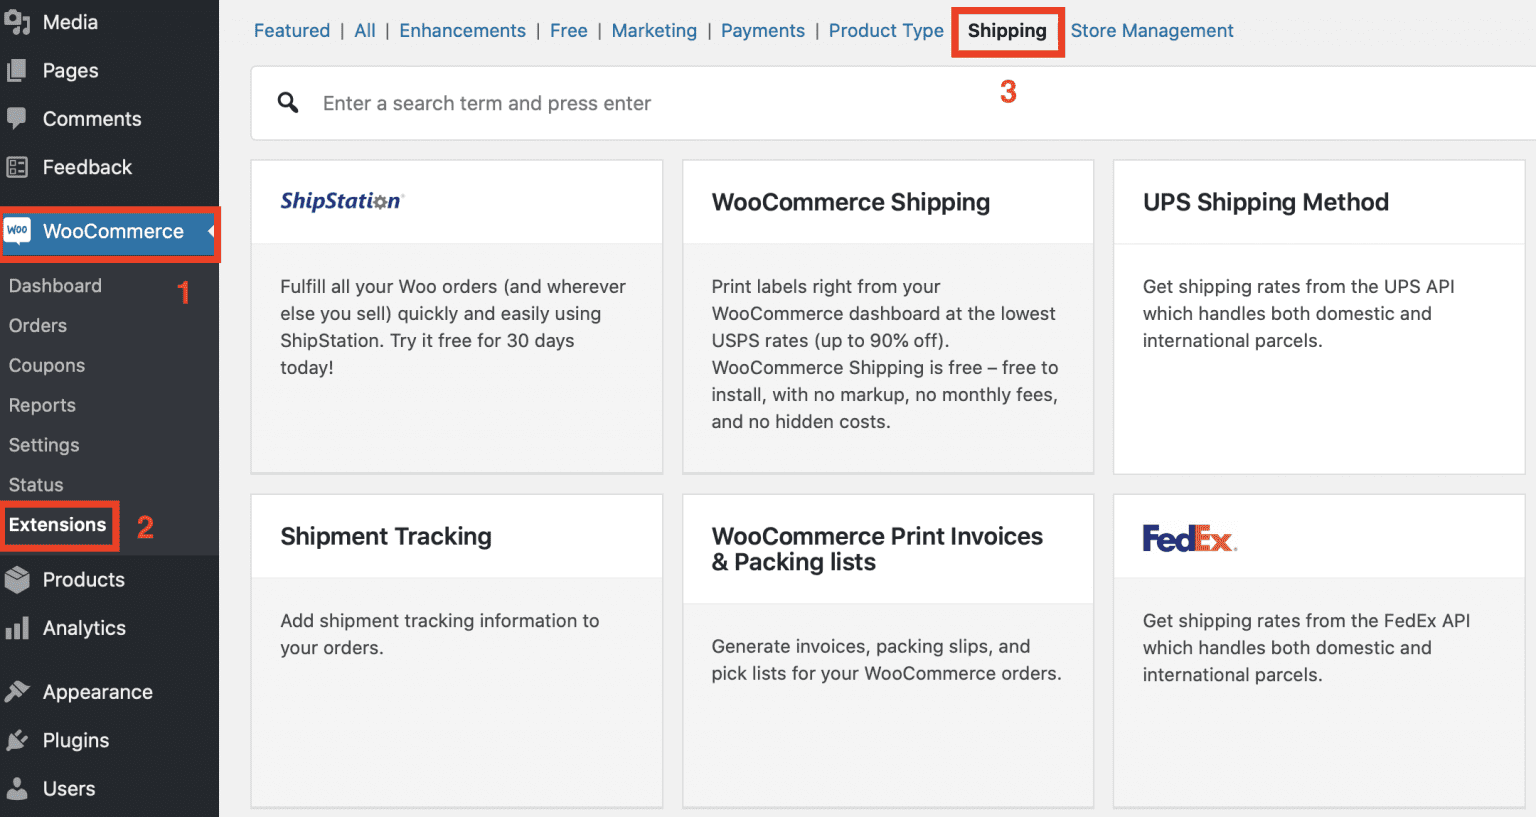Expand the Appearance menu section
The height and width of the screenshot is (817, 1536).
pyautogui.click(x=96, y=691)
